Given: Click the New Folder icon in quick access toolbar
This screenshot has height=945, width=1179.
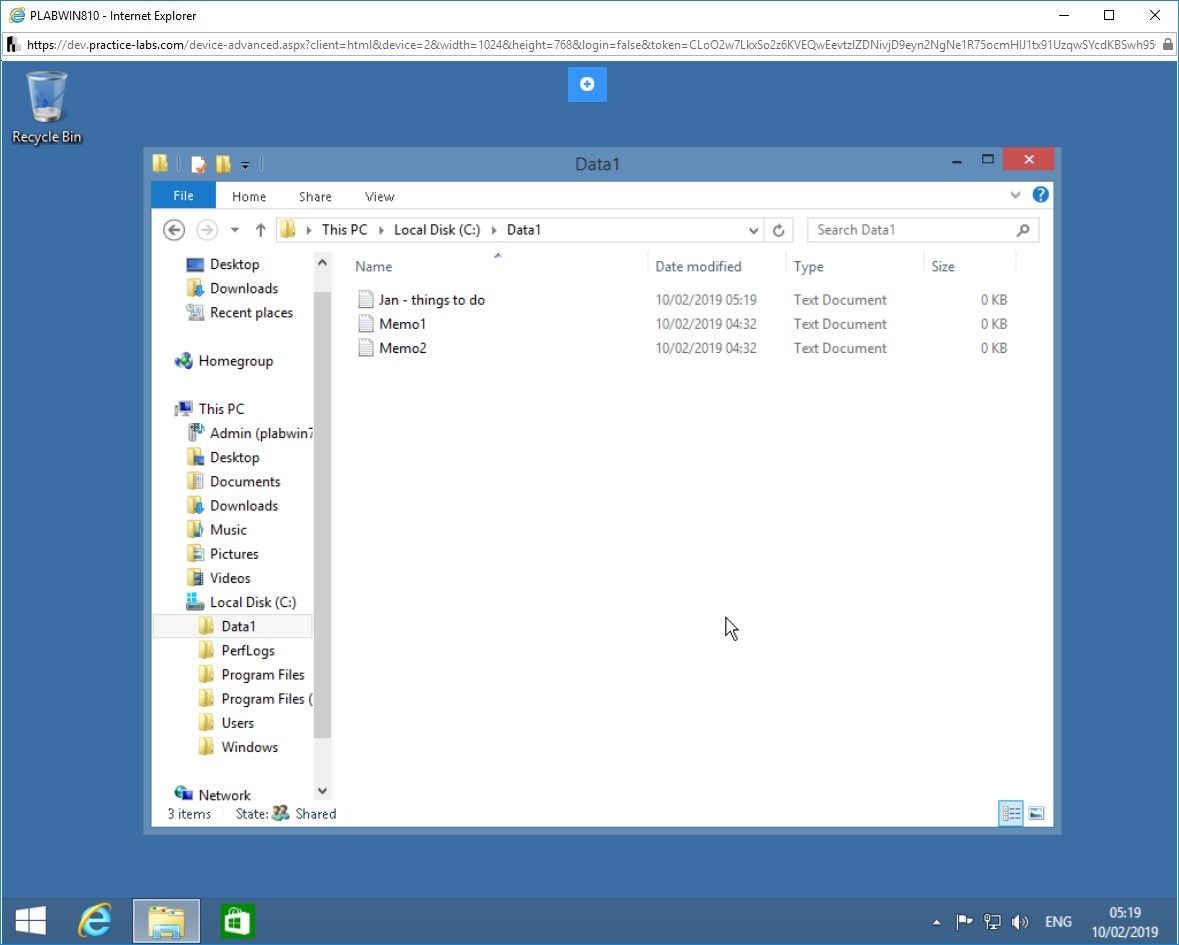Looking at the screenshot, I should tap(223, 164).
